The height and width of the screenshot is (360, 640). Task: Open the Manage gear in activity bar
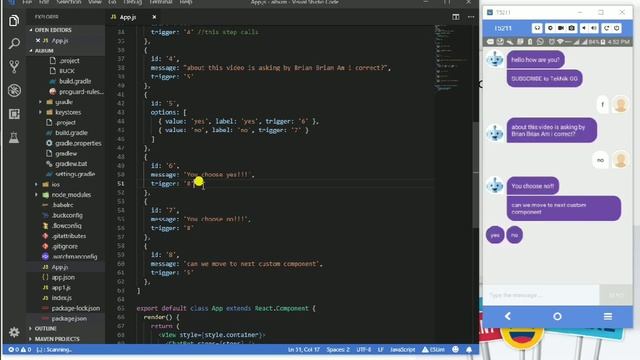pyautogui.click(x=14, y=332)
